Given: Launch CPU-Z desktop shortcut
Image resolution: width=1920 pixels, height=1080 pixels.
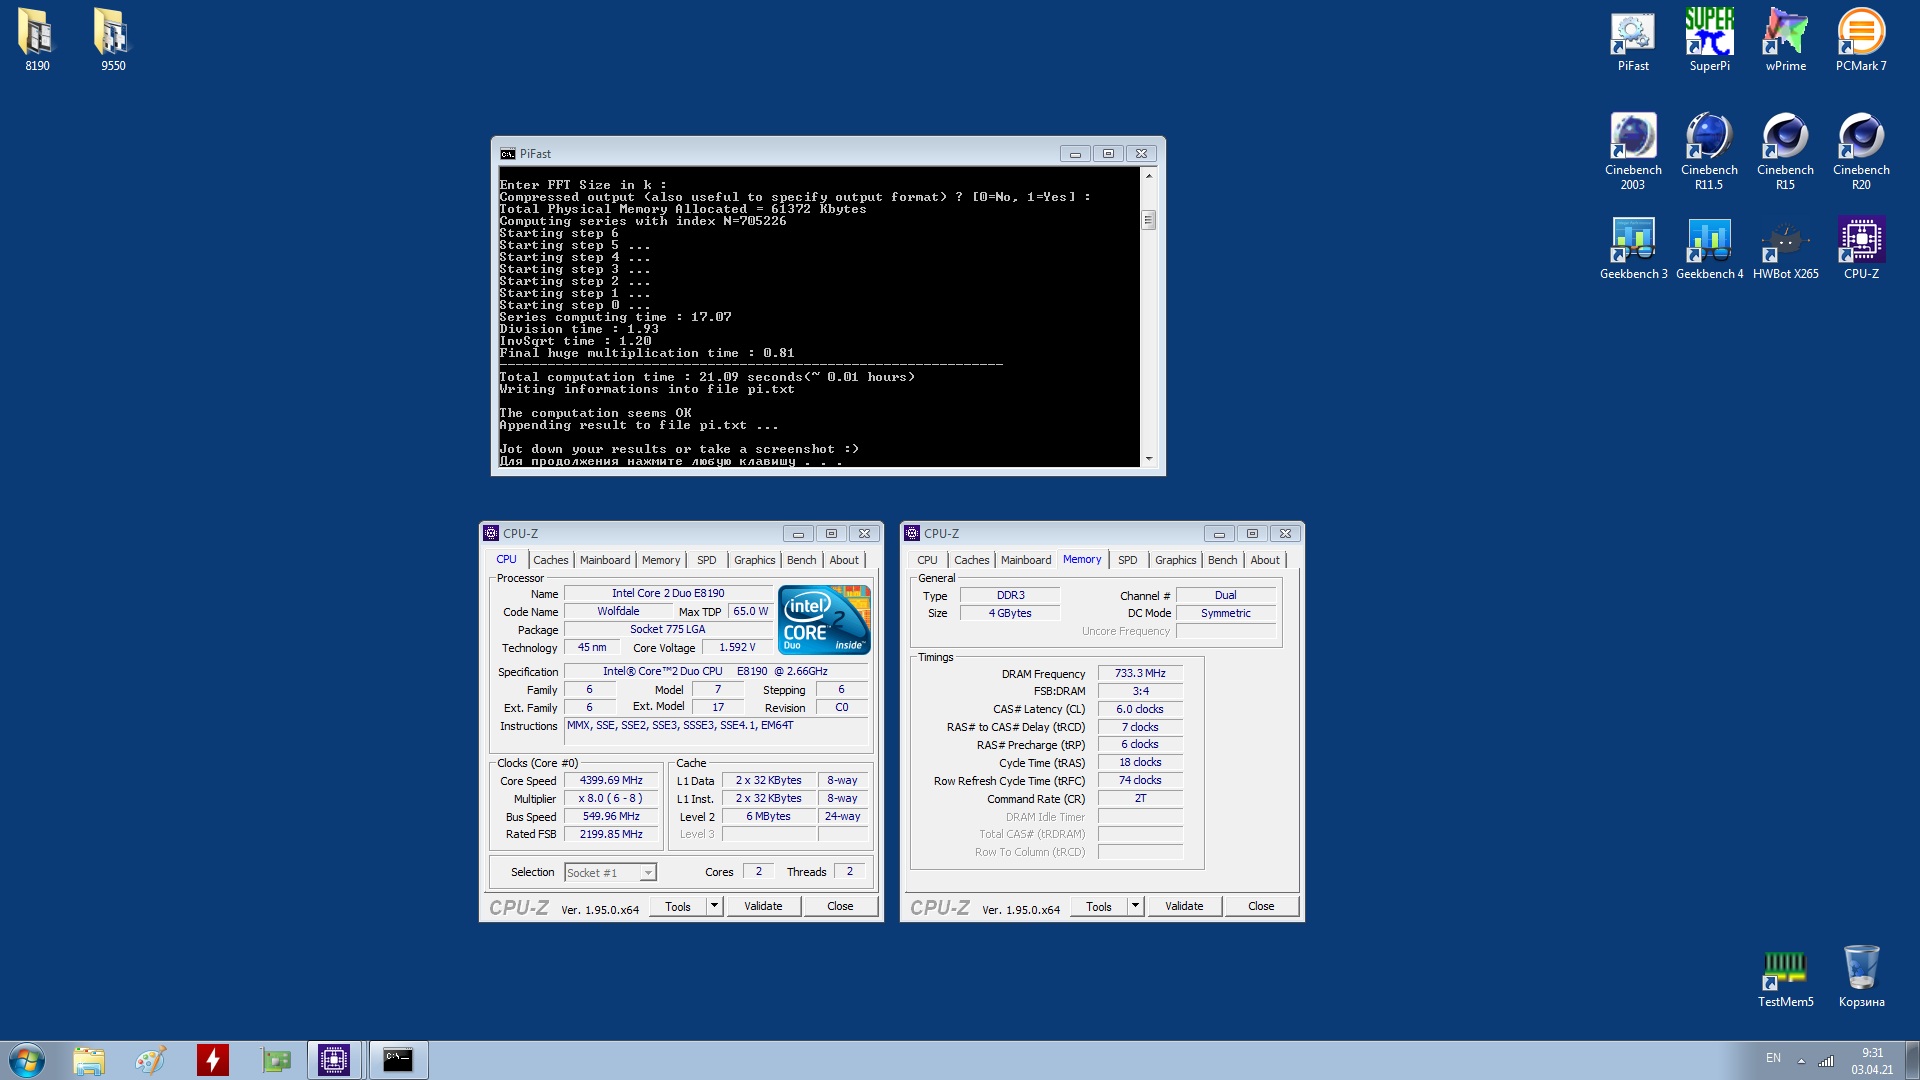Looking at the screenshot, I should tap(1861, 248).
